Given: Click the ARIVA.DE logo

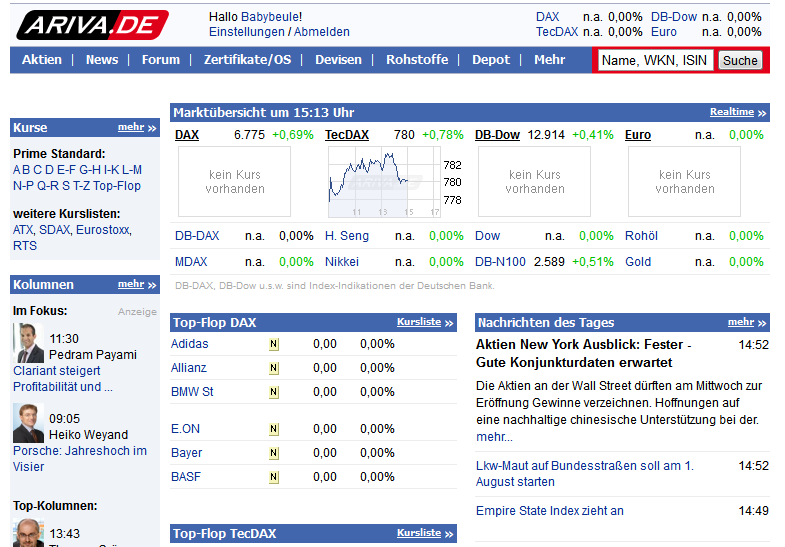Looking at the screenshot, I should 93,25.
